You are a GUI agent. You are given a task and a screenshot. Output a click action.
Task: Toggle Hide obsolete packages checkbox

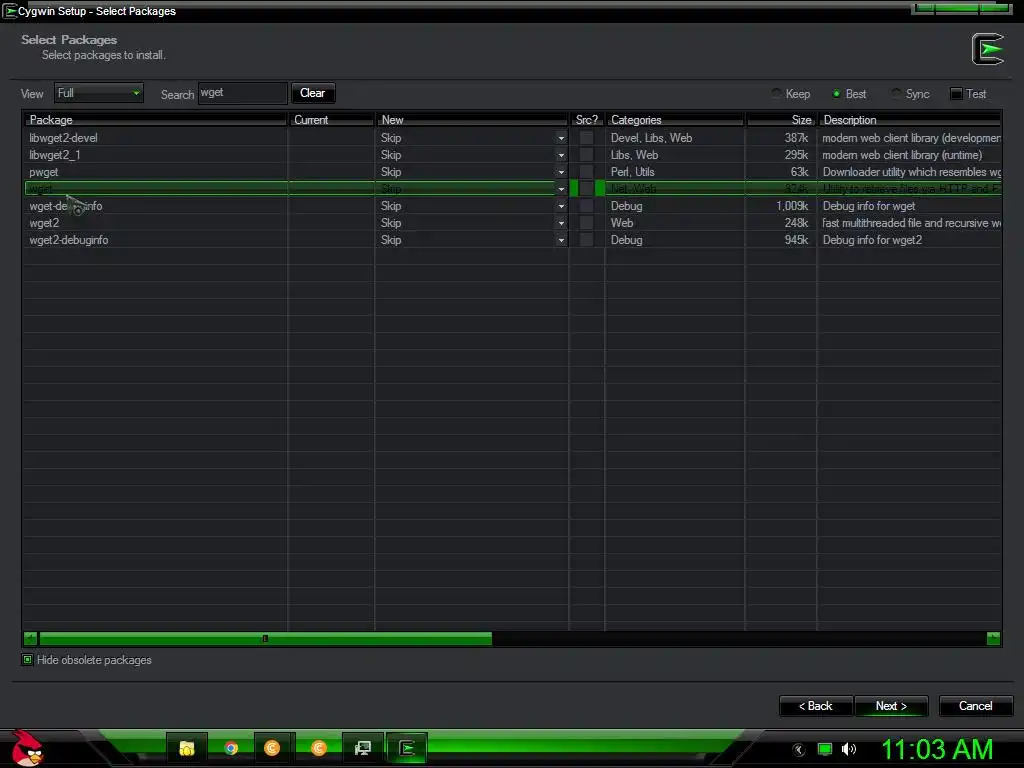(x=27, y=660)
